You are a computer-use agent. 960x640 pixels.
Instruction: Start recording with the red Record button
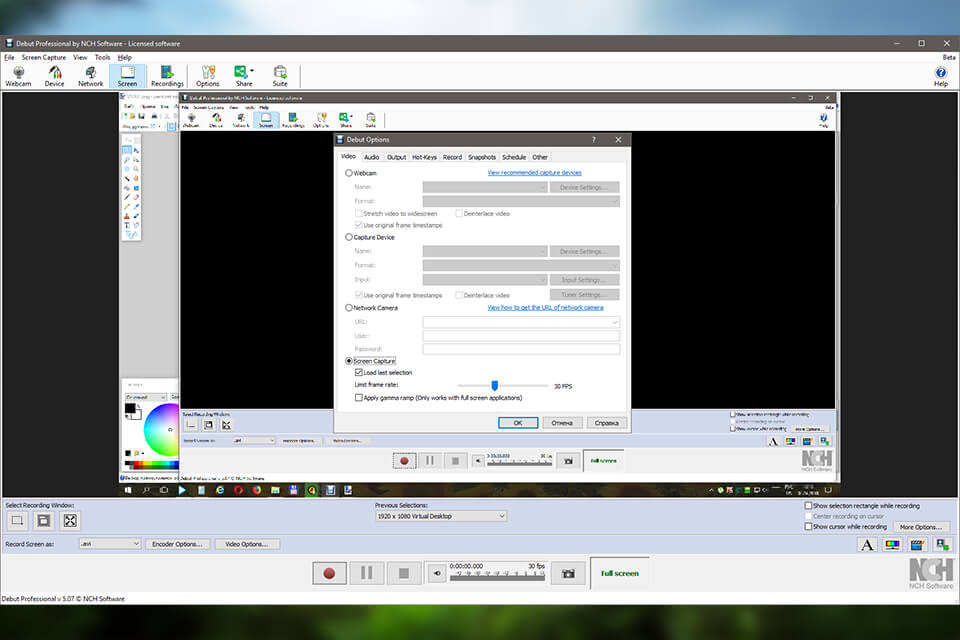329,573
